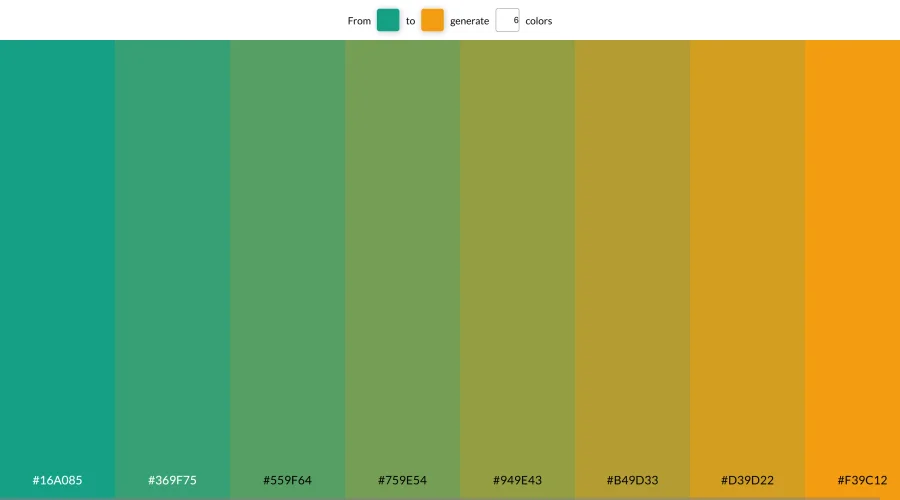Select the #16A085 color column
This screenshot has width=900, height=500.
(57, 269)
